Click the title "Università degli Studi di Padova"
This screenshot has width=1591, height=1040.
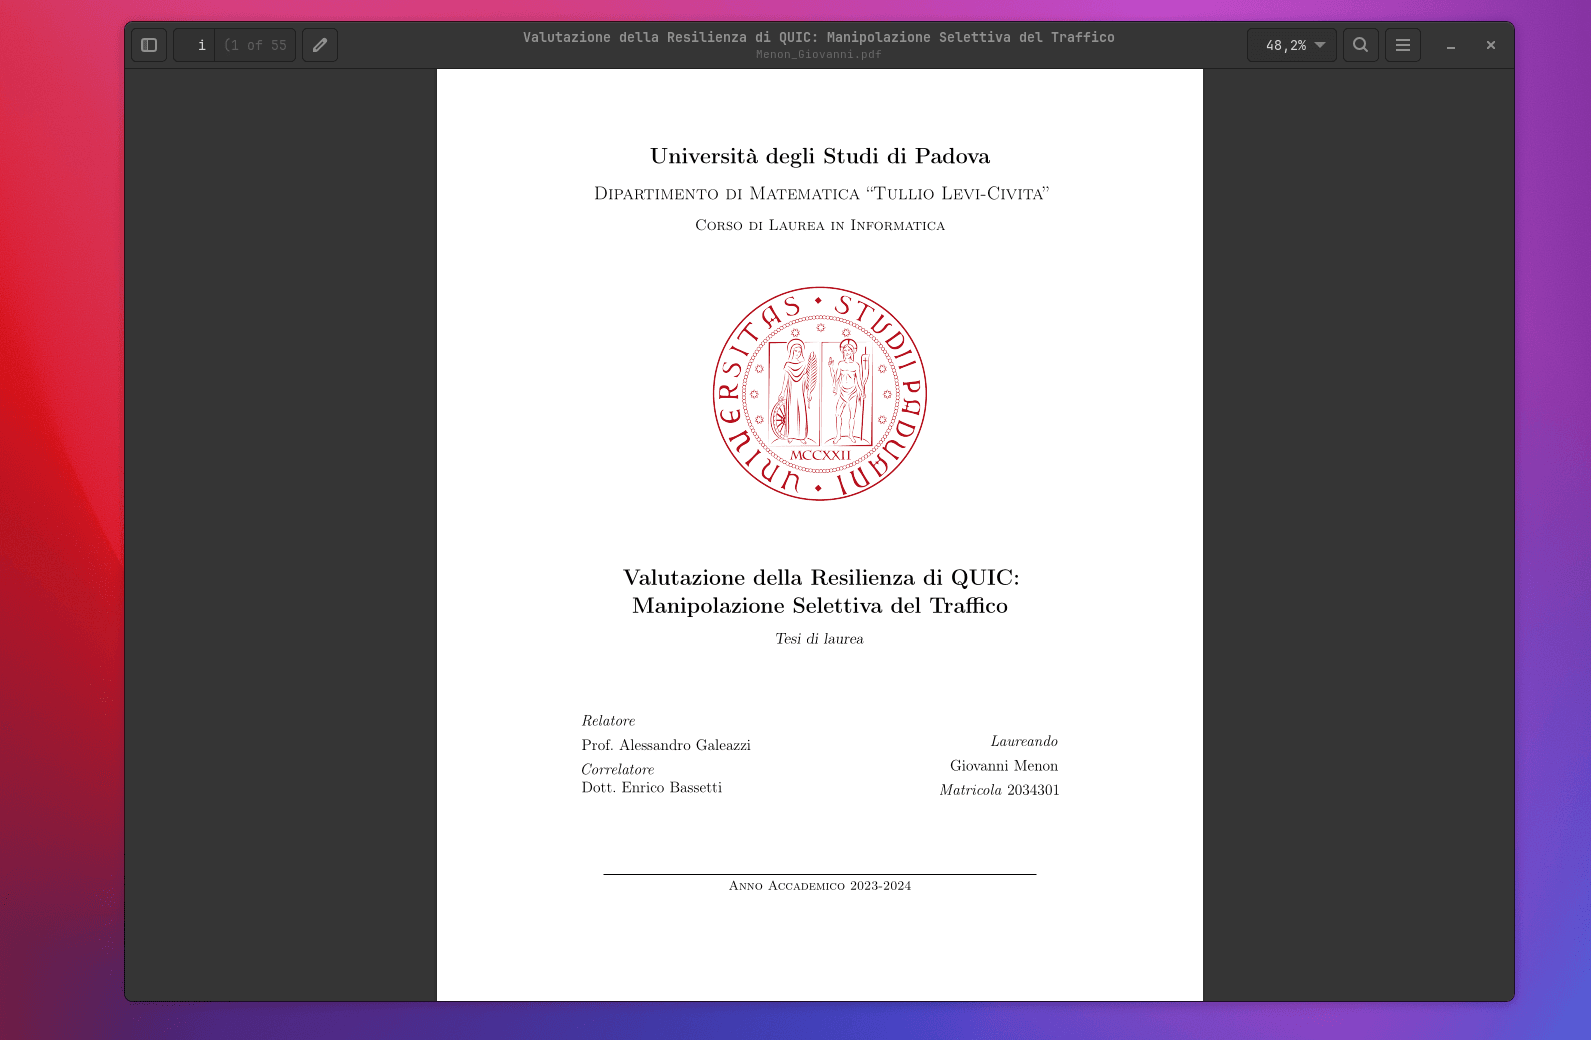tap(820, 156)
